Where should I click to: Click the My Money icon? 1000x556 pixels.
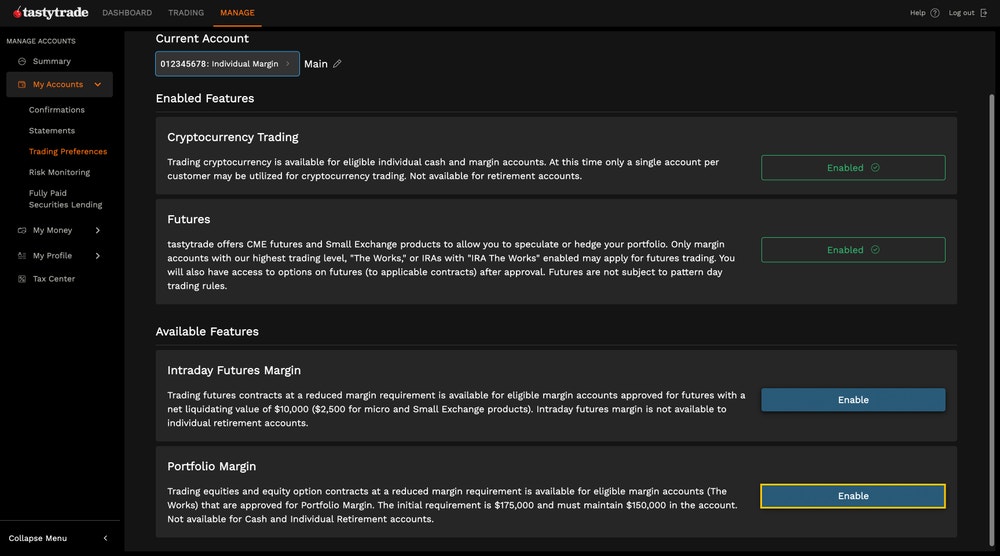tap(22, 230)
